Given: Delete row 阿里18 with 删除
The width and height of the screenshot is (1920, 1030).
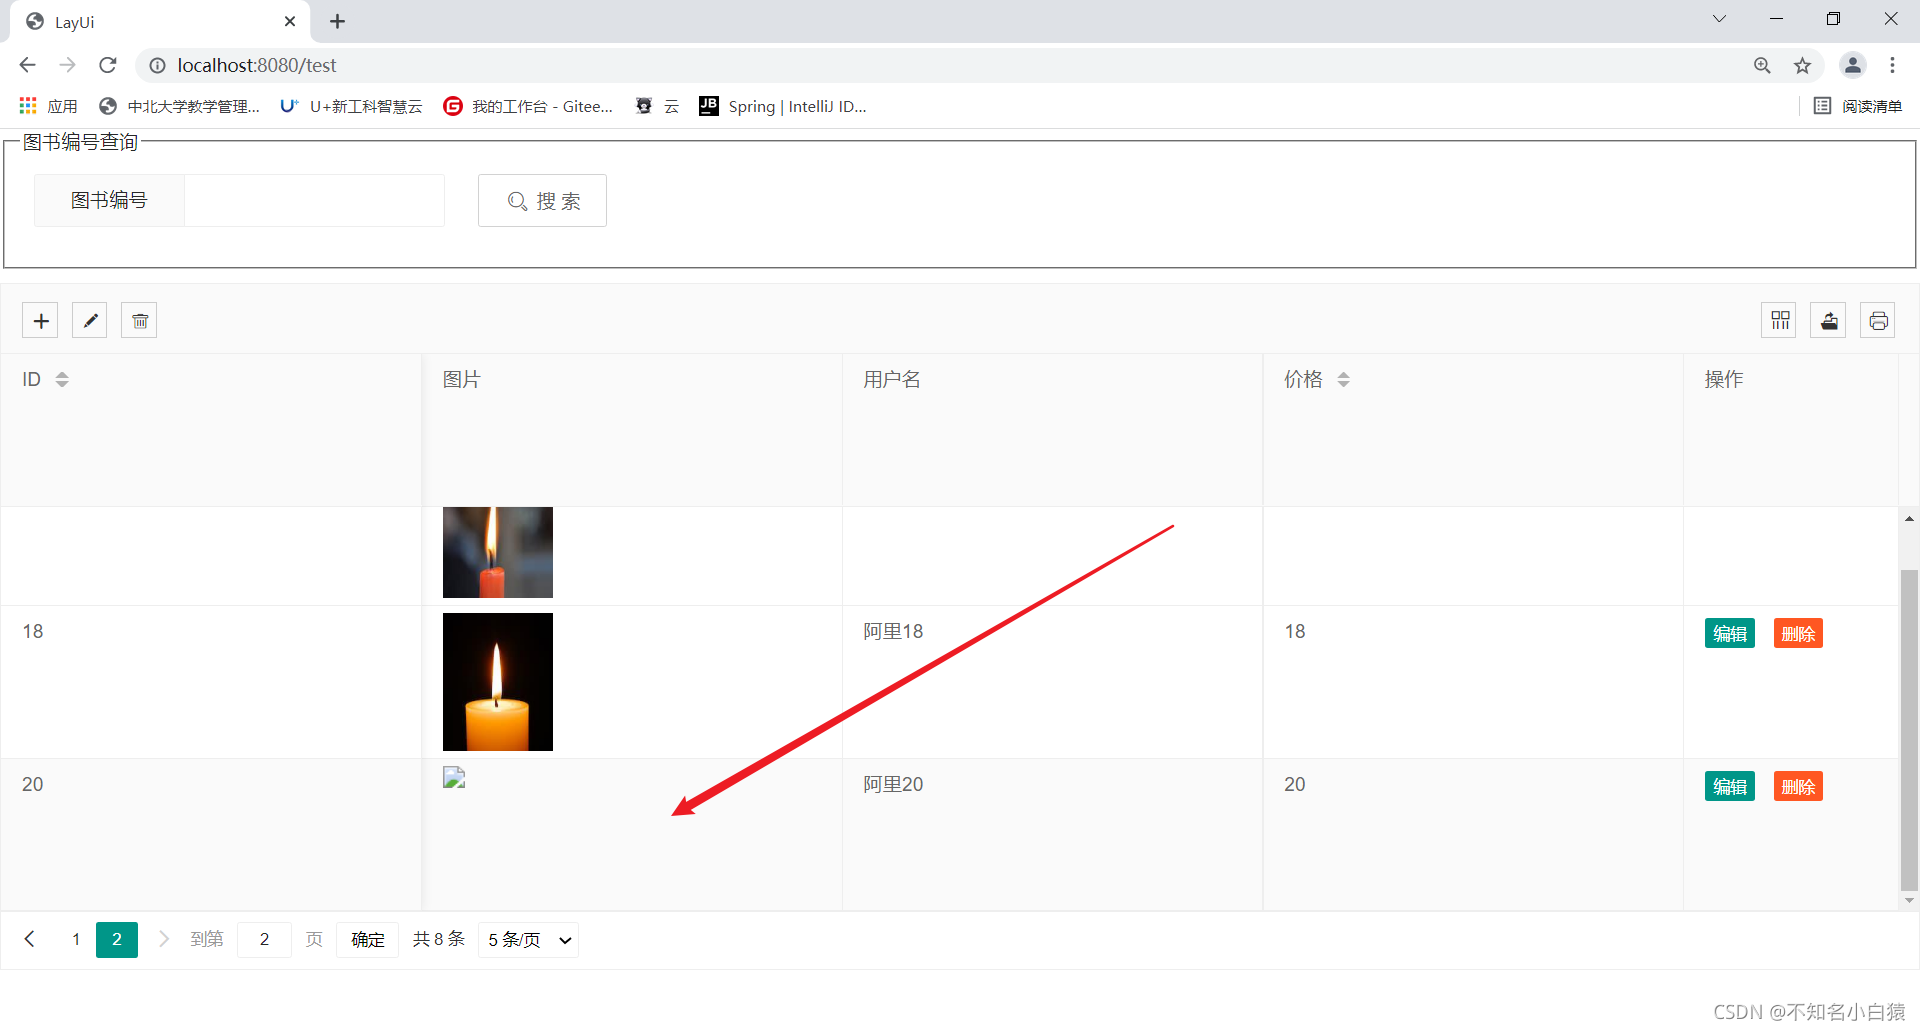Looking at the screenshot, I should tap(1798, 633).
